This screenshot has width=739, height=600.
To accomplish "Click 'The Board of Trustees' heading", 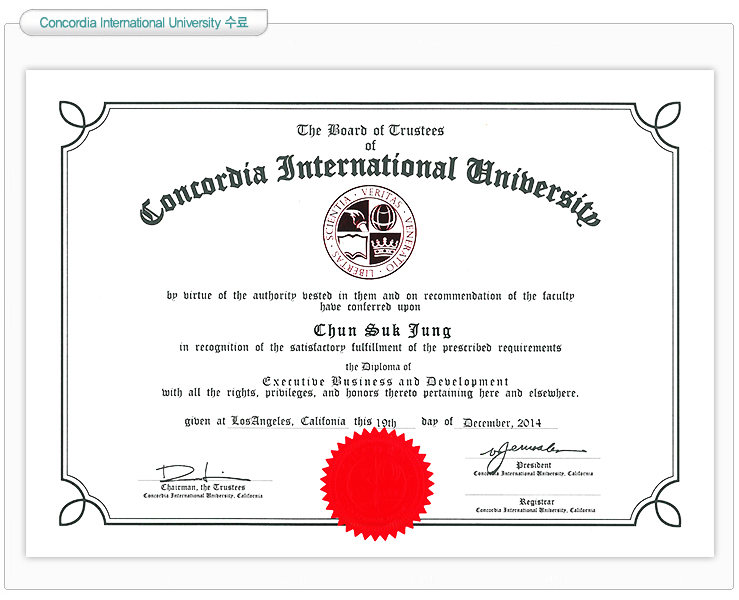I will (x=370, y=130).
